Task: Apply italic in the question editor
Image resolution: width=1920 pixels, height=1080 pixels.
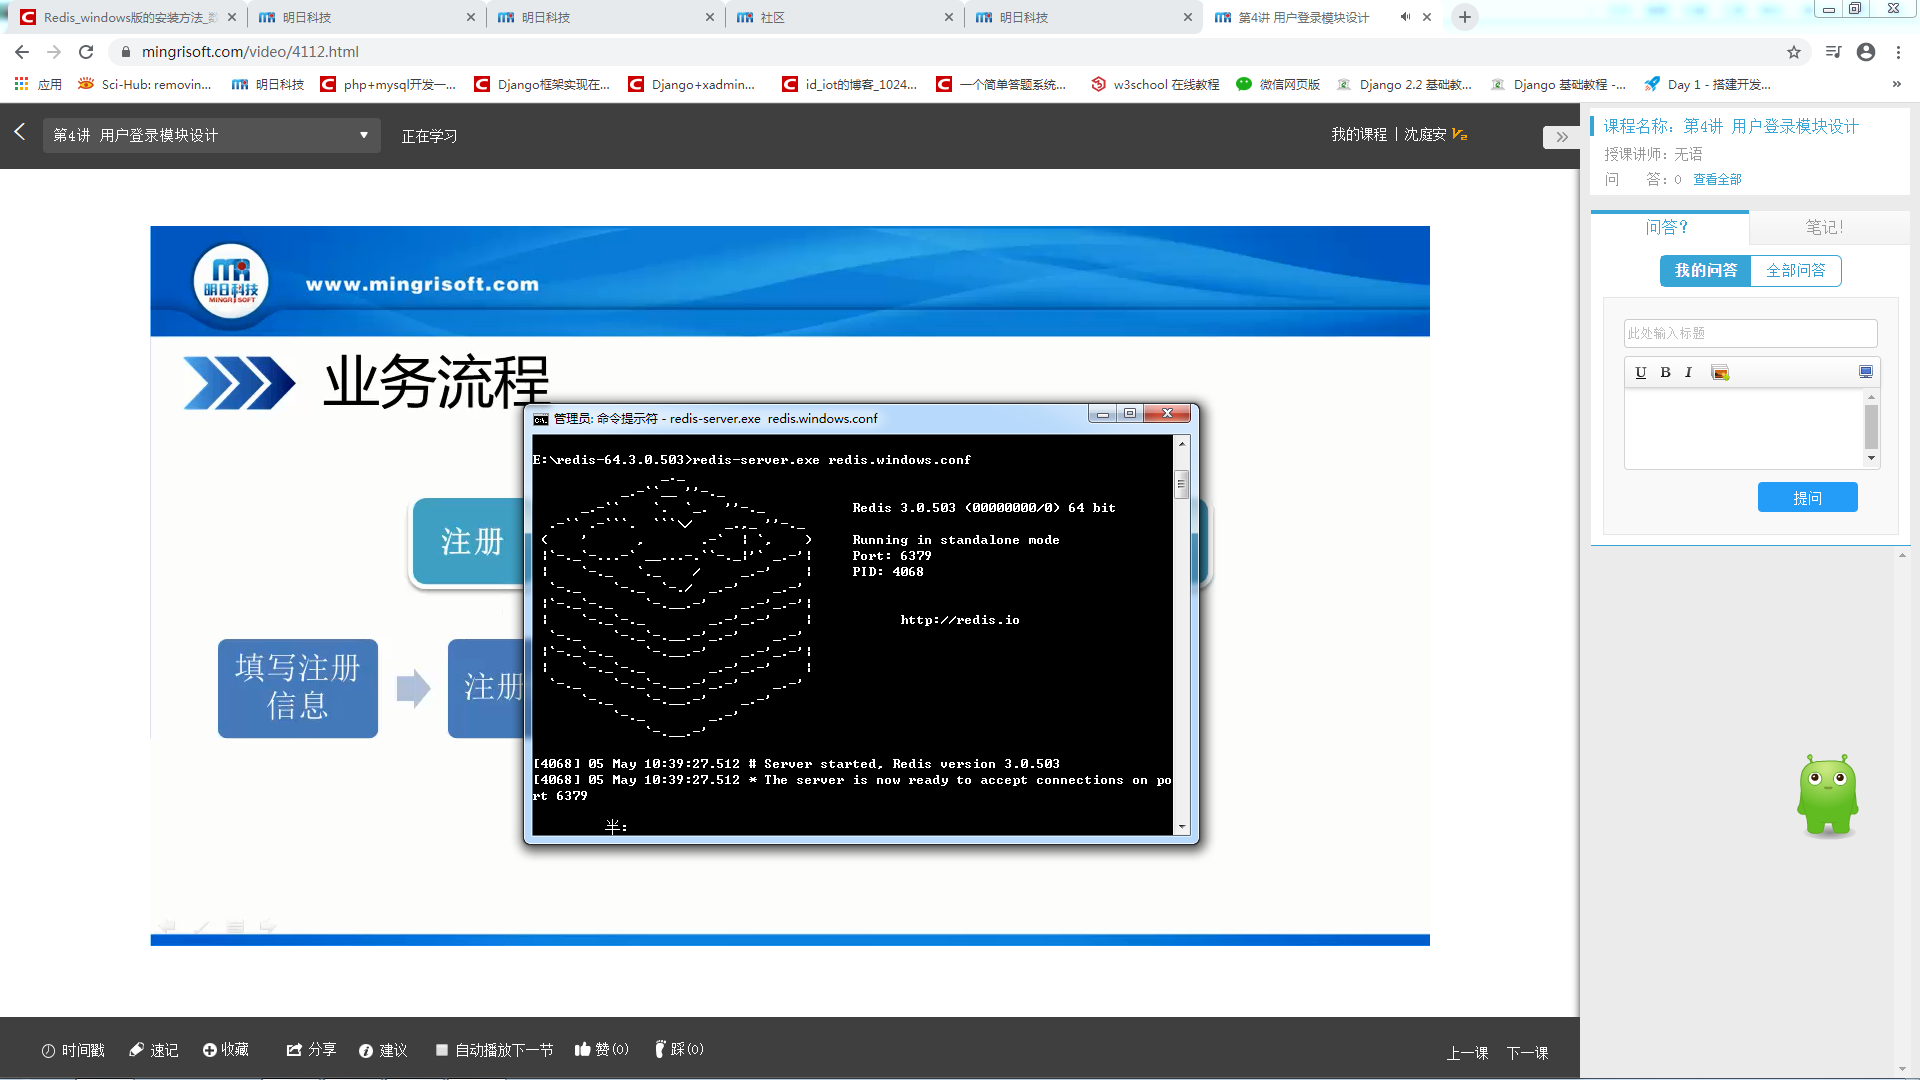Action: coord(1689,372)
